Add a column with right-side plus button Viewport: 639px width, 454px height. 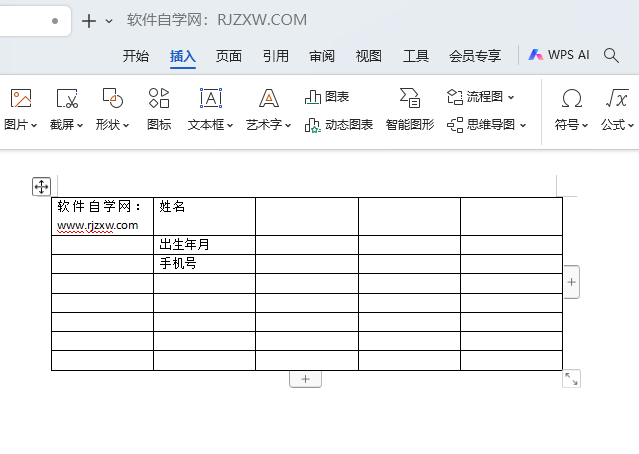pyautogui.click(x=571, y=282)
